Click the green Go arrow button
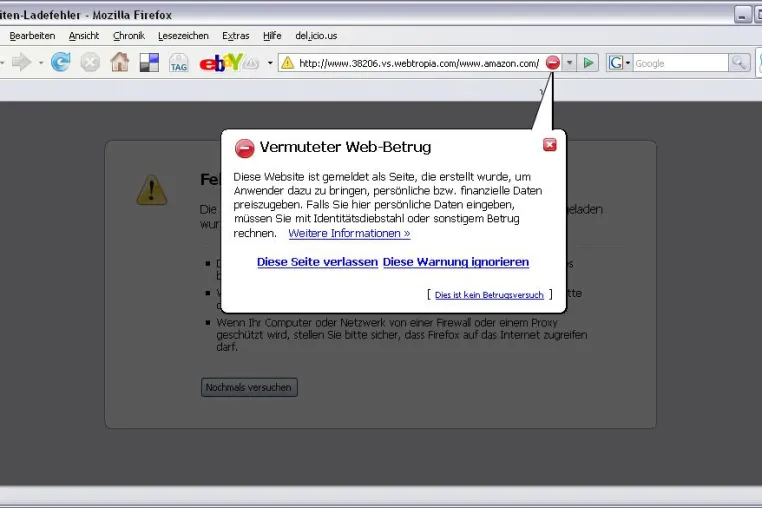This screenshot has width=762, height=508. (x=588, y=63)
